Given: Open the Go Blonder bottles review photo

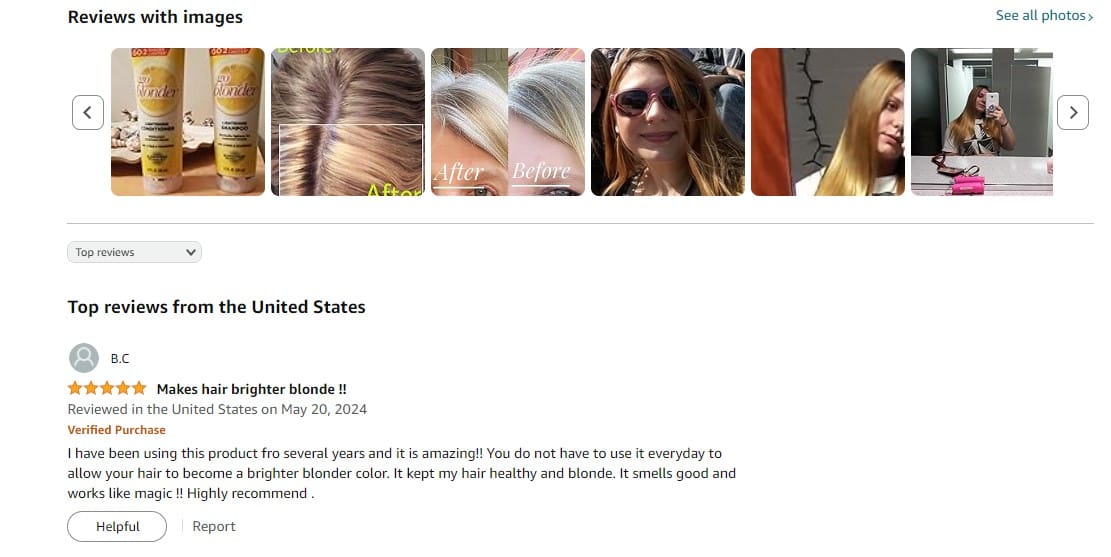Looking at the screenshot, I should pyautogui.click(x=188, y=122).
